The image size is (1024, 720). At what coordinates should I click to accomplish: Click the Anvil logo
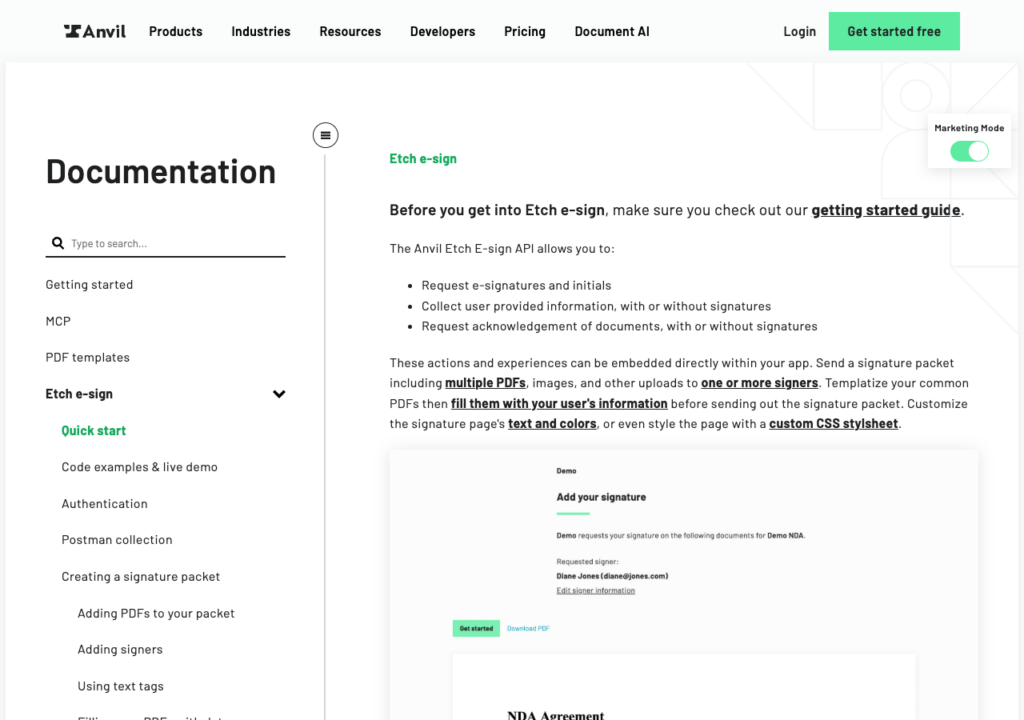tap(95, 31)
